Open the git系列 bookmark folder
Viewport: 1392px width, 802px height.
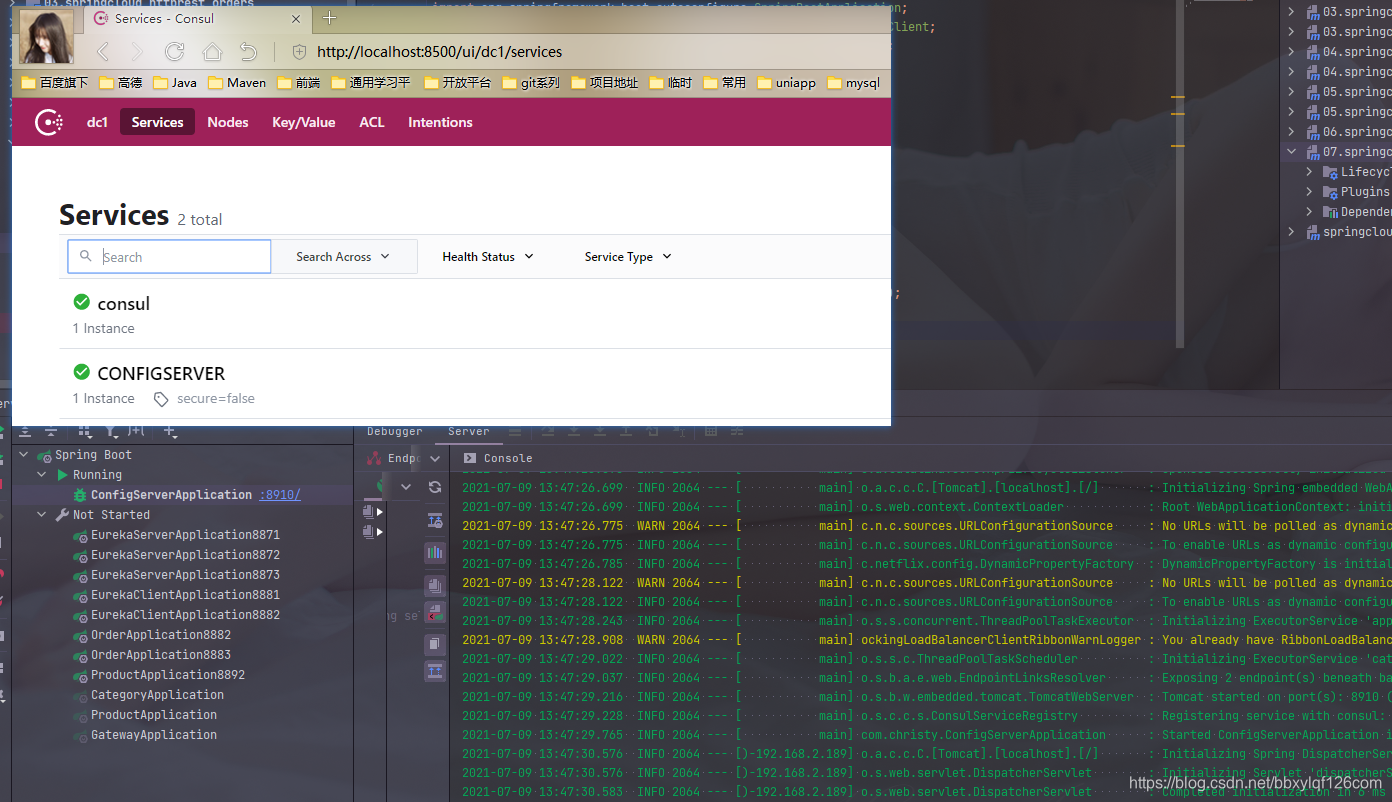click(x=531, y=83)
